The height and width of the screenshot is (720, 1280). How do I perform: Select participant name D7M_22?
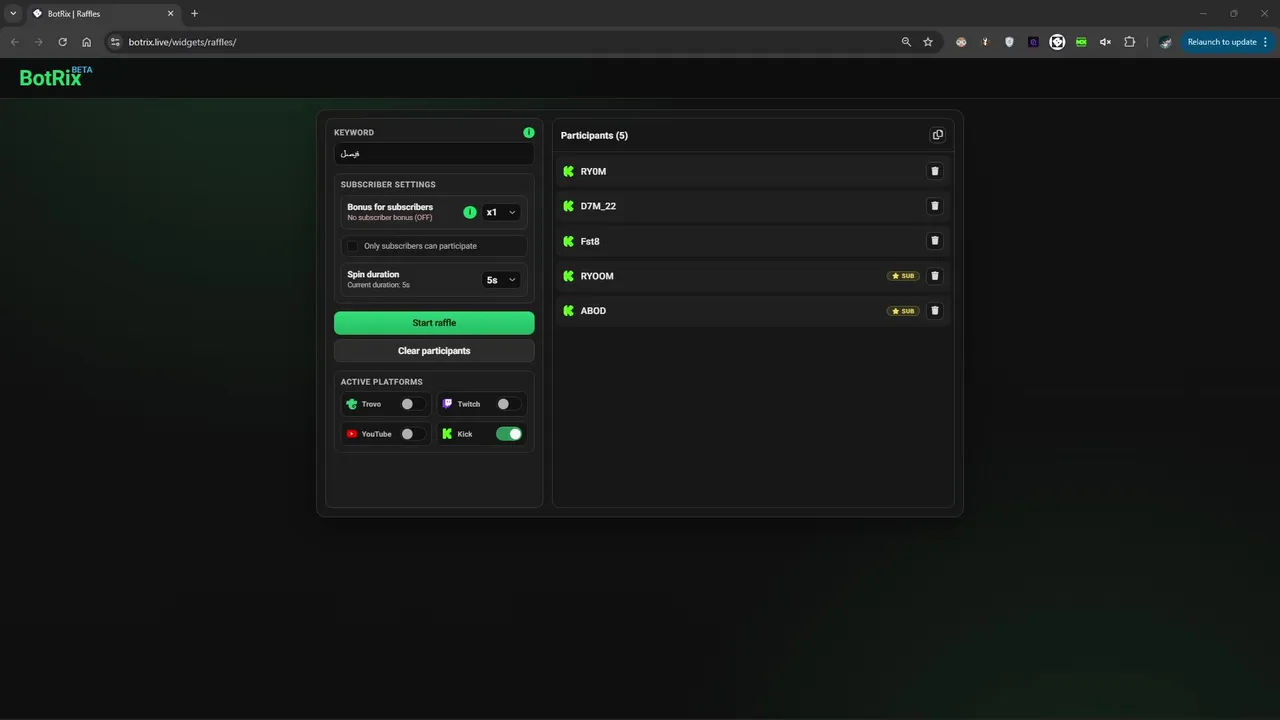(598, 206)
